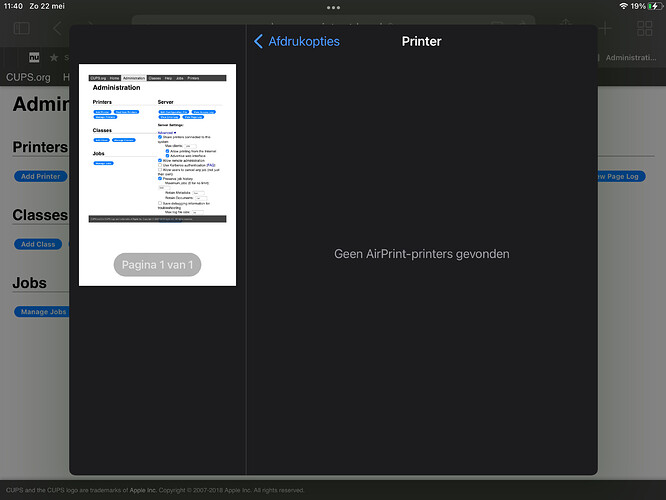Image resolution: width=666 pixels, height=500 pixels.
Task: Click 'Geen AirPrint-printers gevonden' message
Action: pos(421,254)
